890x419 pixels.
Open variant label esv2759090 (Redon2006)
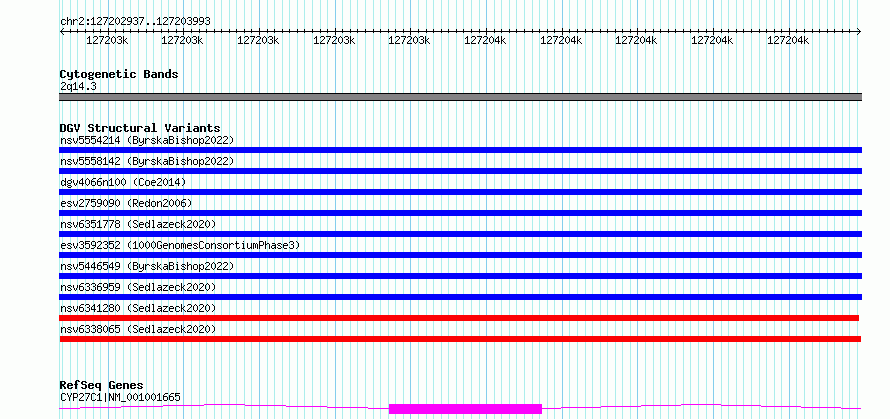(x=126, y=203)
